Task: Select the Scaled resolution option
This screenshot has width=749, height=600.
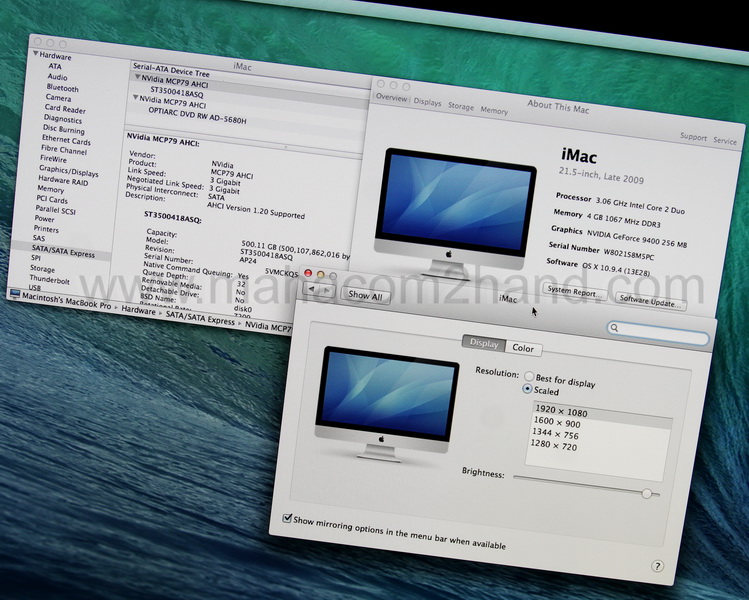Action: click(527, 389)
